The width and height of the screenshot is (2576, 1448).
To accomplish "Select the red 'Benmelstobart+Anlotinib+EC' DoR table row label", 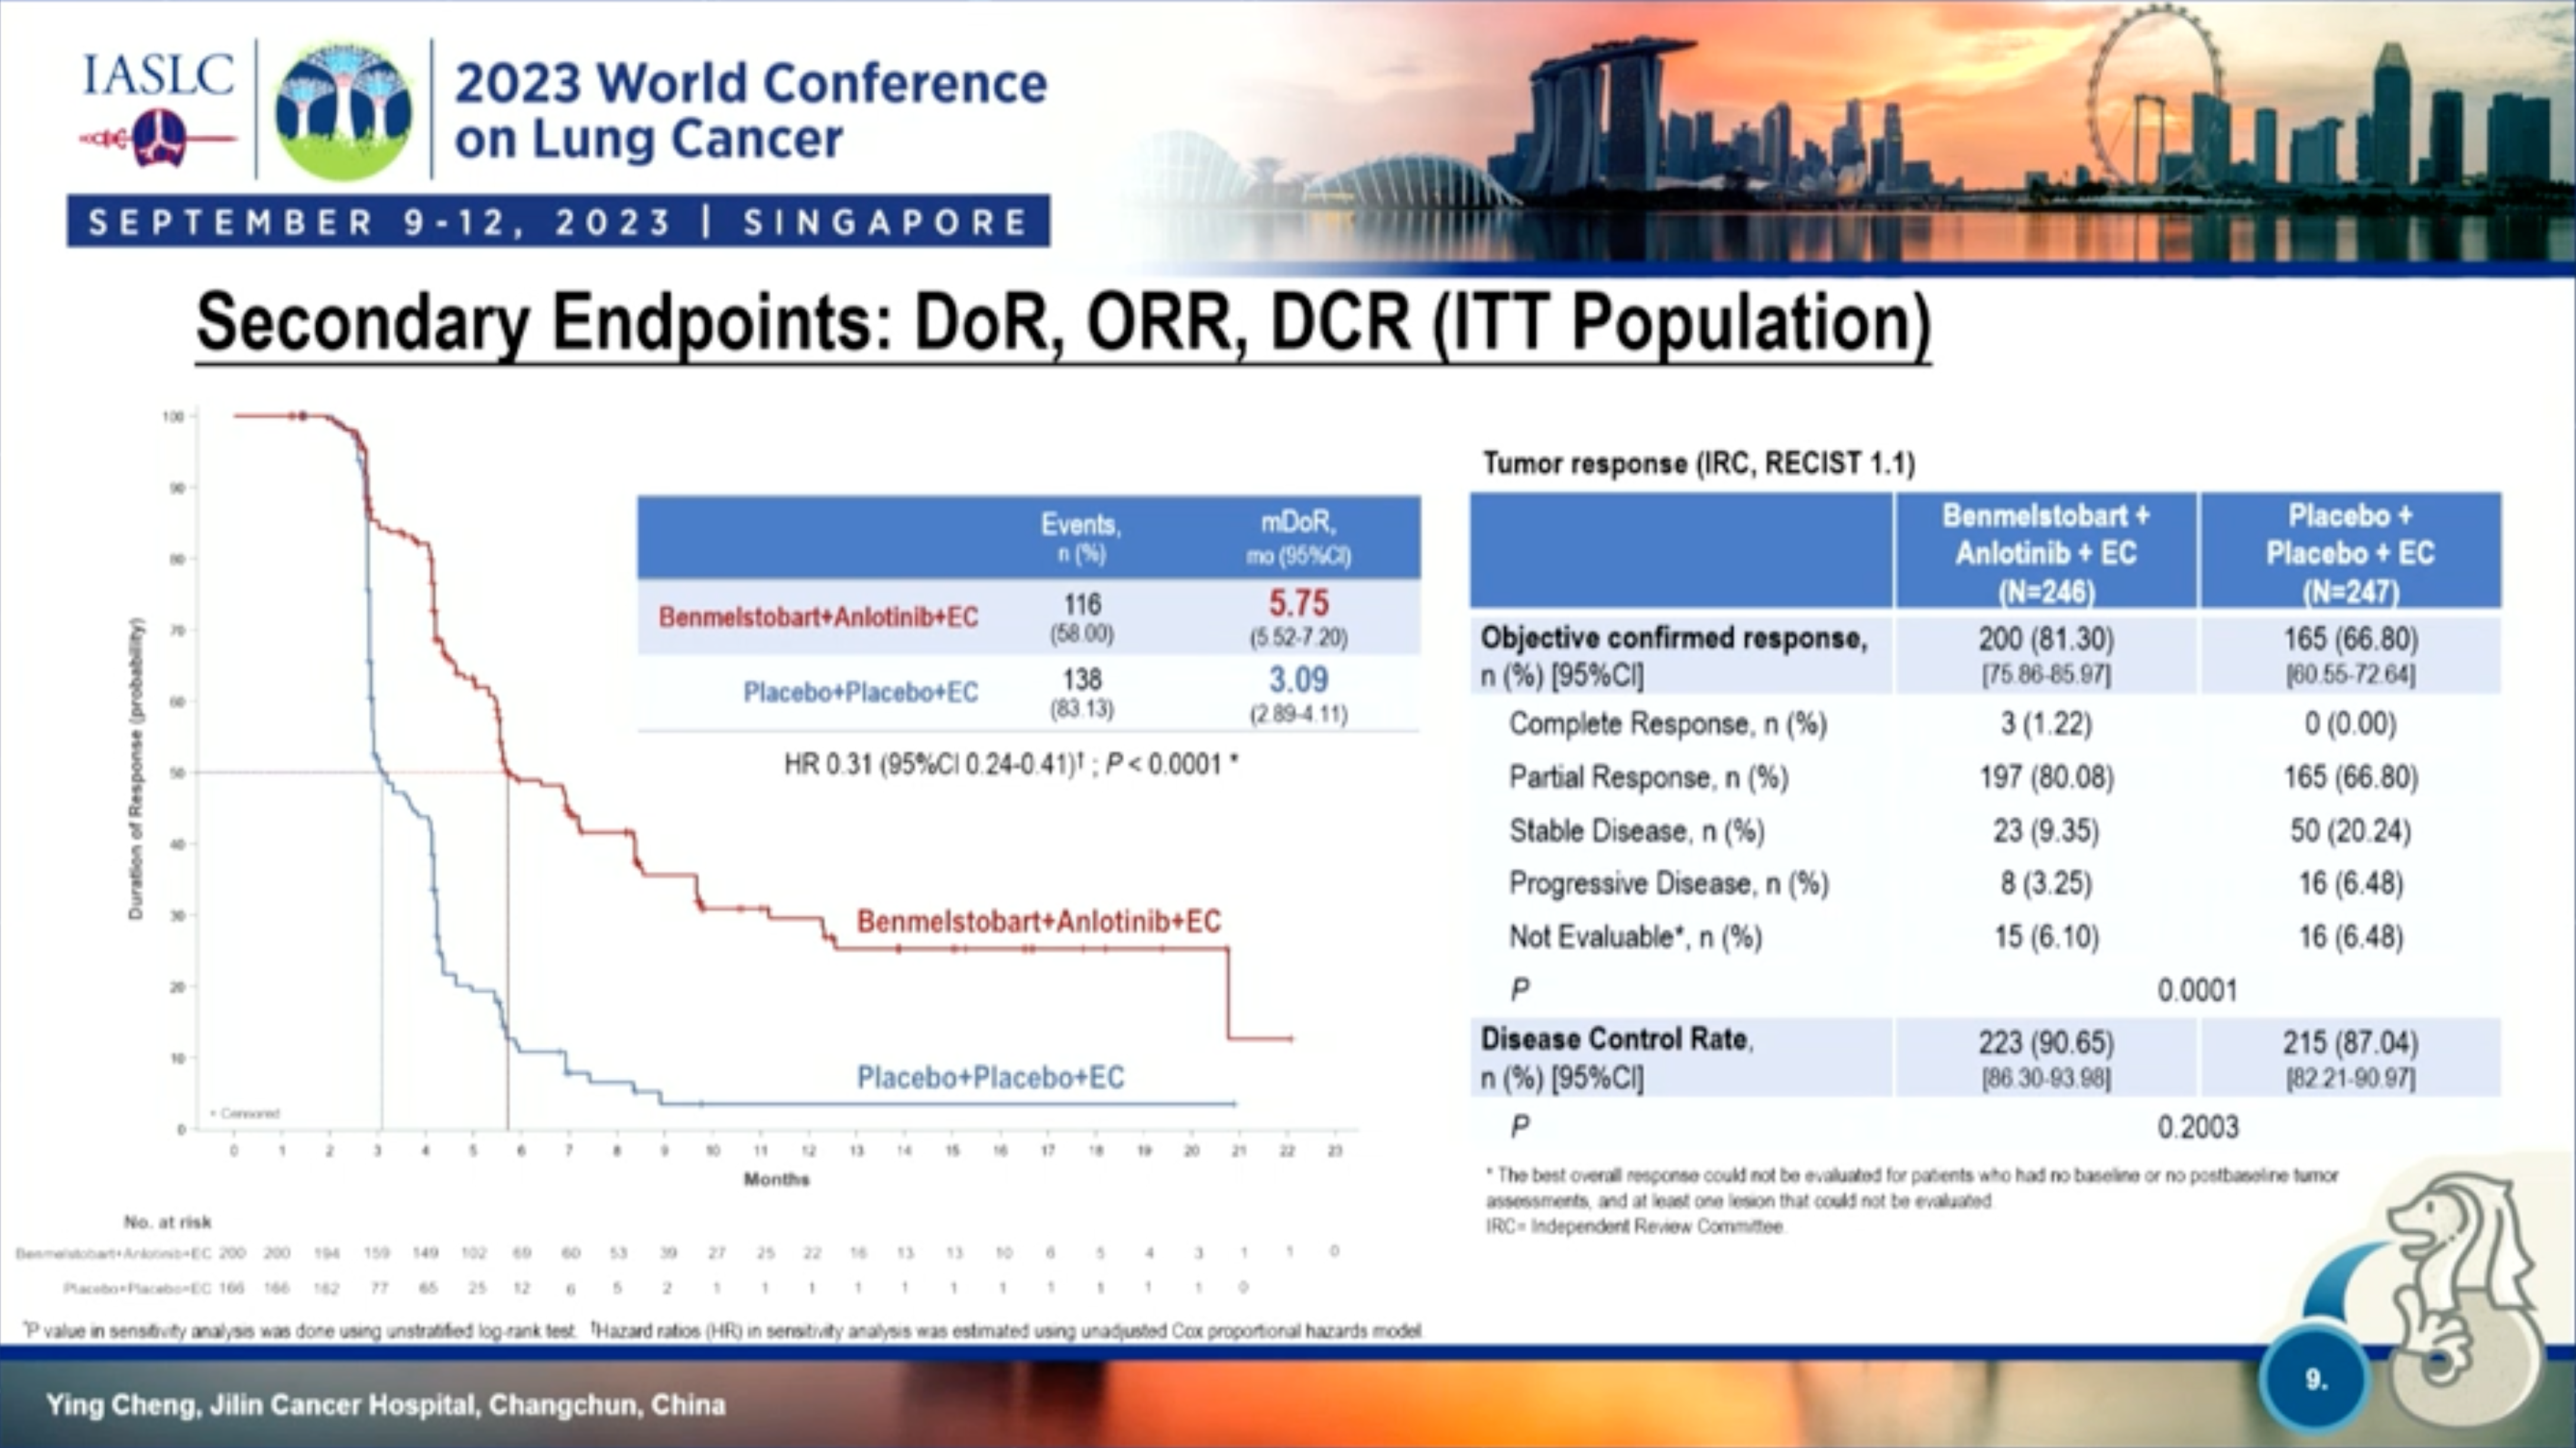I will 818,617.
